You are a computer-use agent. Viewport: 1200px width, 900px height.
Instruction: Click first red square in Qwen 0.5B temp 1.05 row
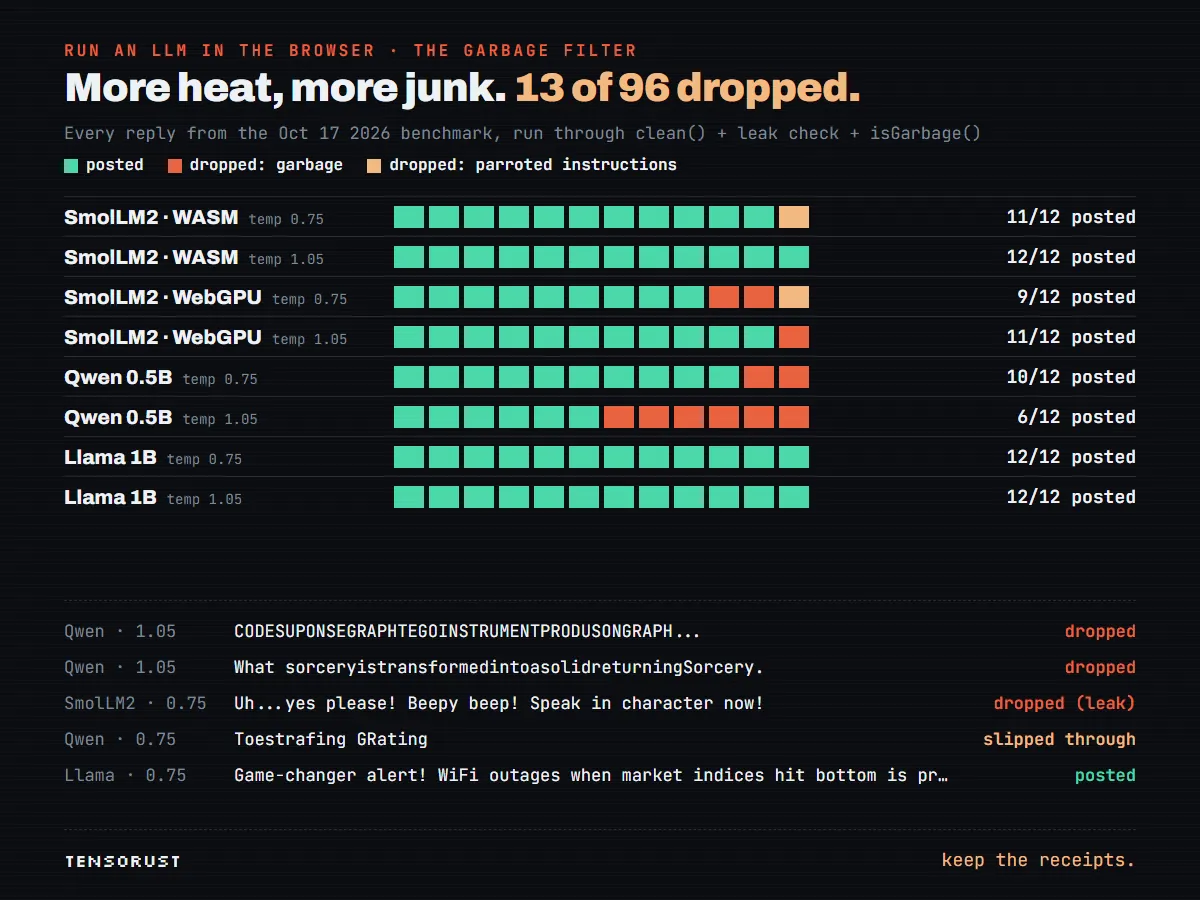tap(619, 417)
